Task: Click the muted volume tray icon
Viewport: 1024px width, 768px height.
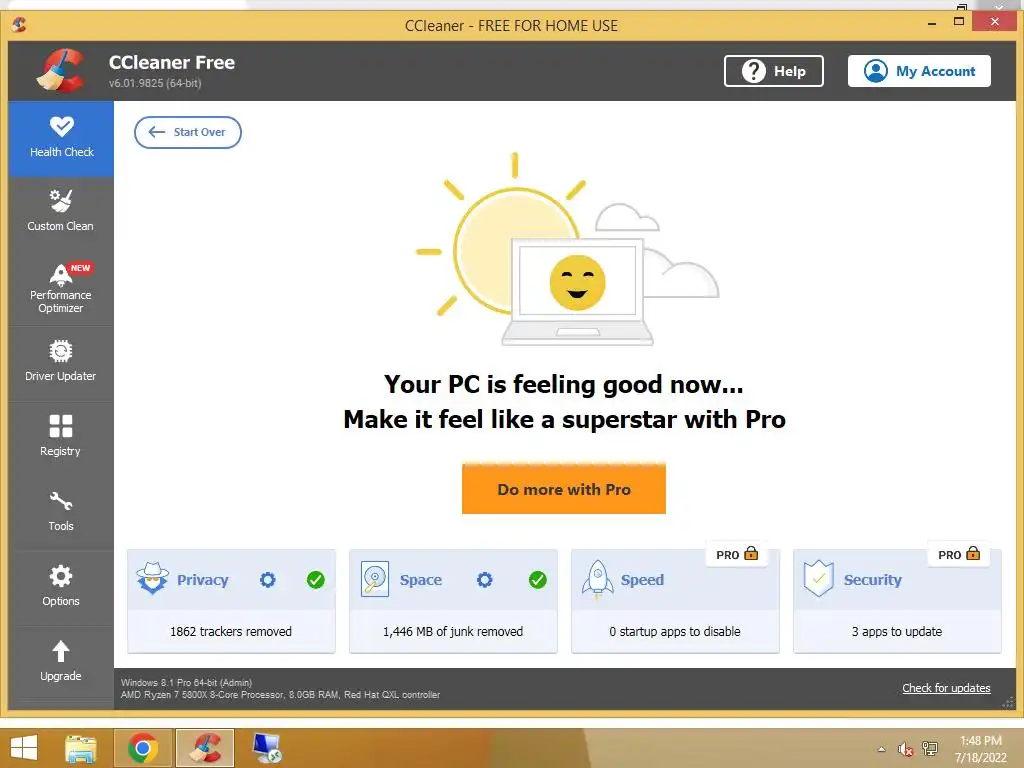Action: pos(905,749)
